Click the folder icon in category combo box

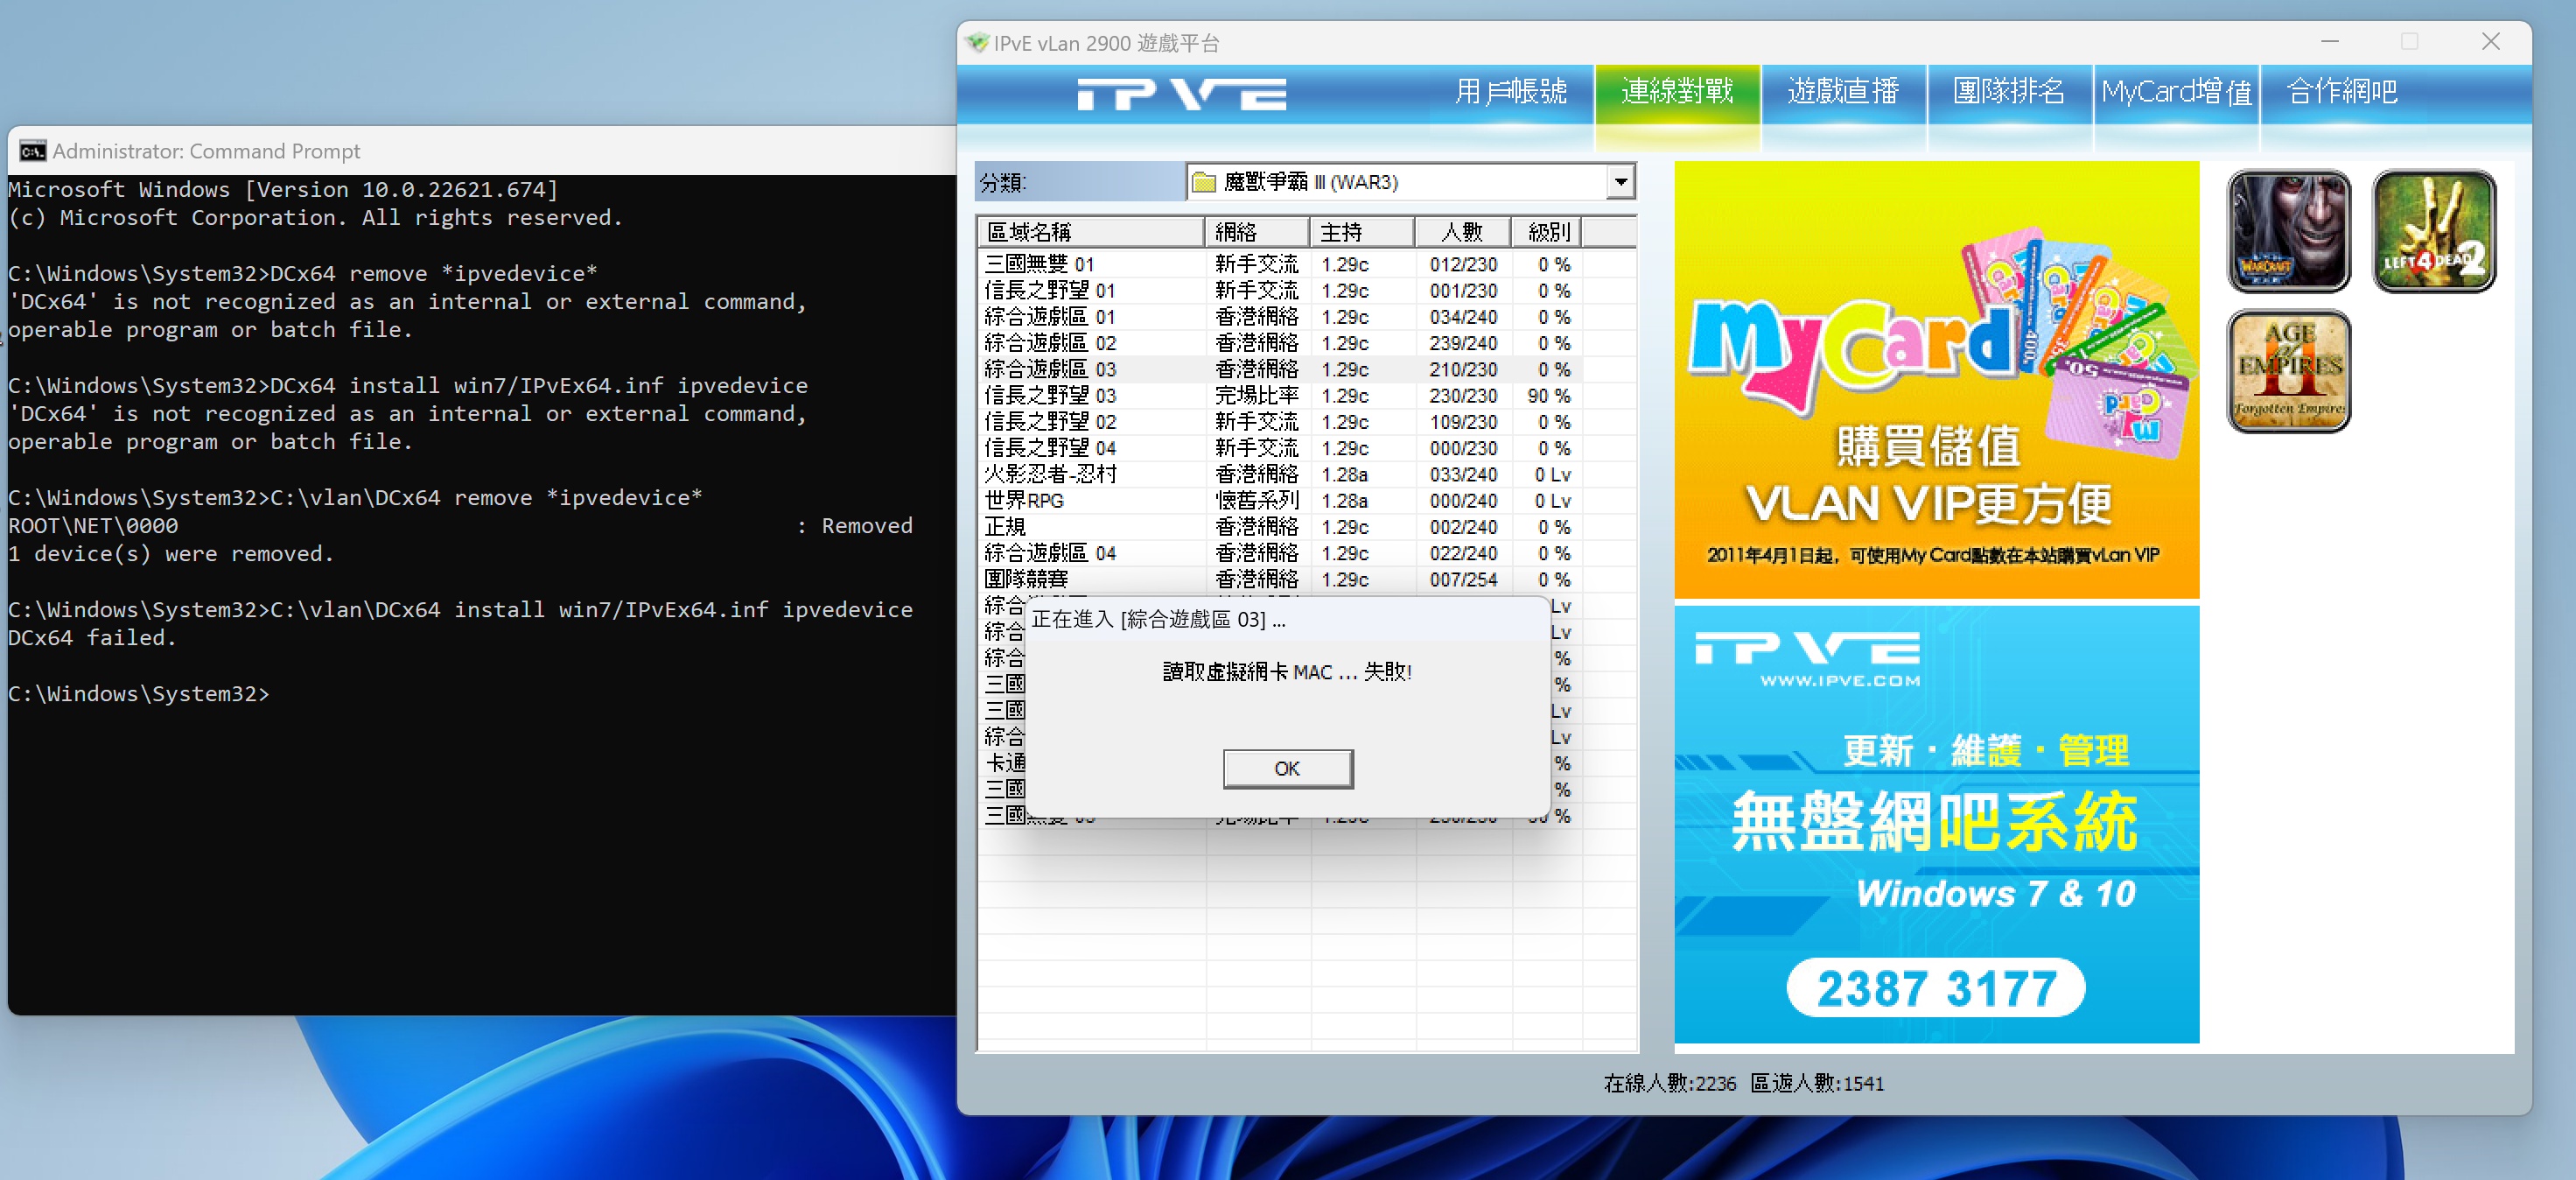(1204, 182)
